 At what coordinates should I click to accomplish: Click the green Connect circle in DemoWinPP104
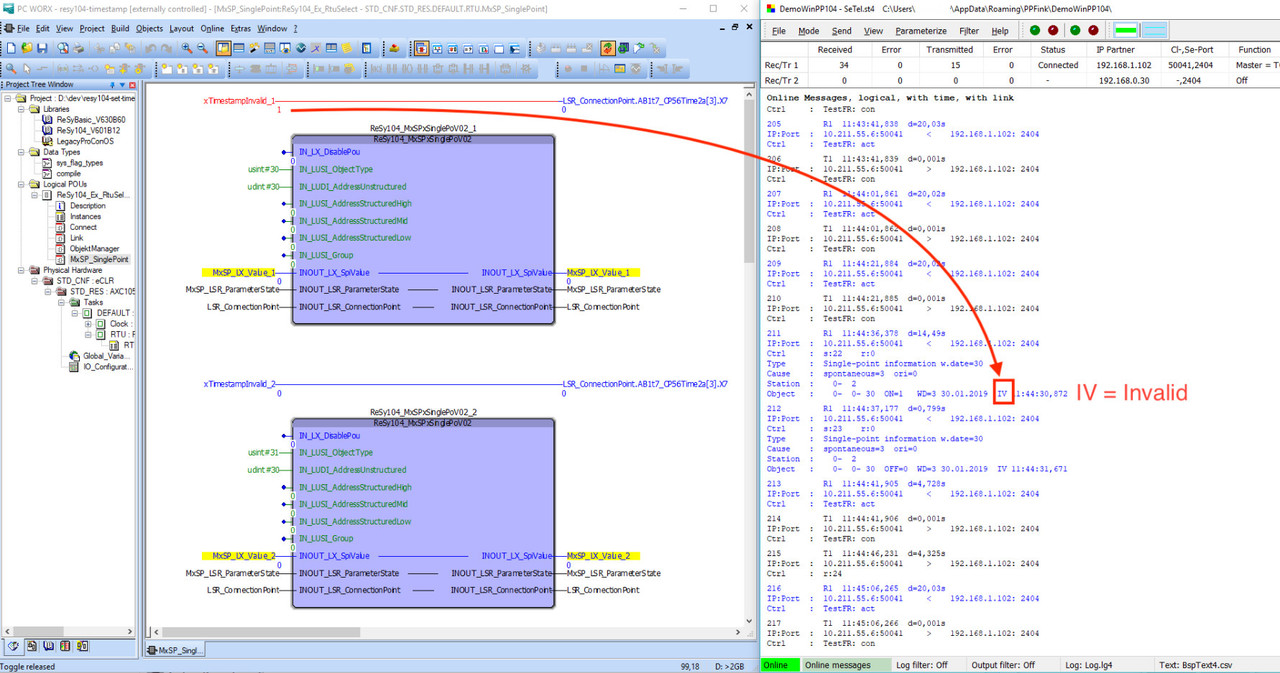coord(1034,30)
